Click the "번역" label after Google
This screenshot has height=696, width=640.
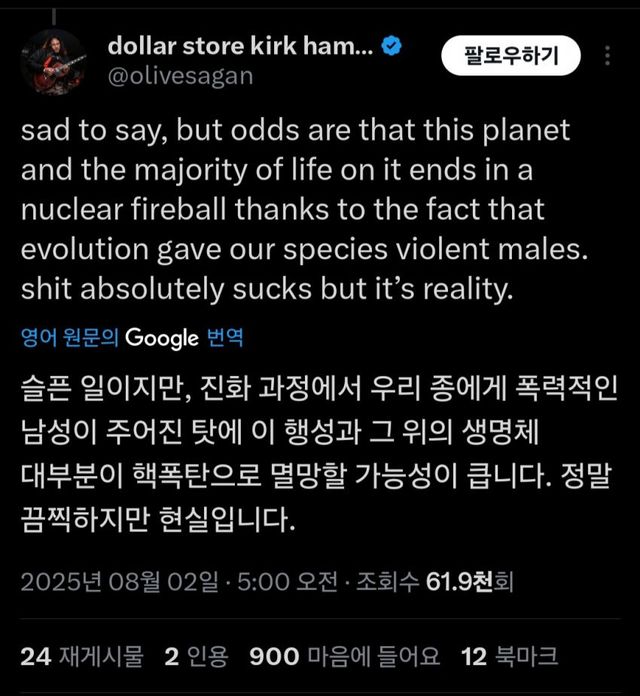click(x=225, y=338)
